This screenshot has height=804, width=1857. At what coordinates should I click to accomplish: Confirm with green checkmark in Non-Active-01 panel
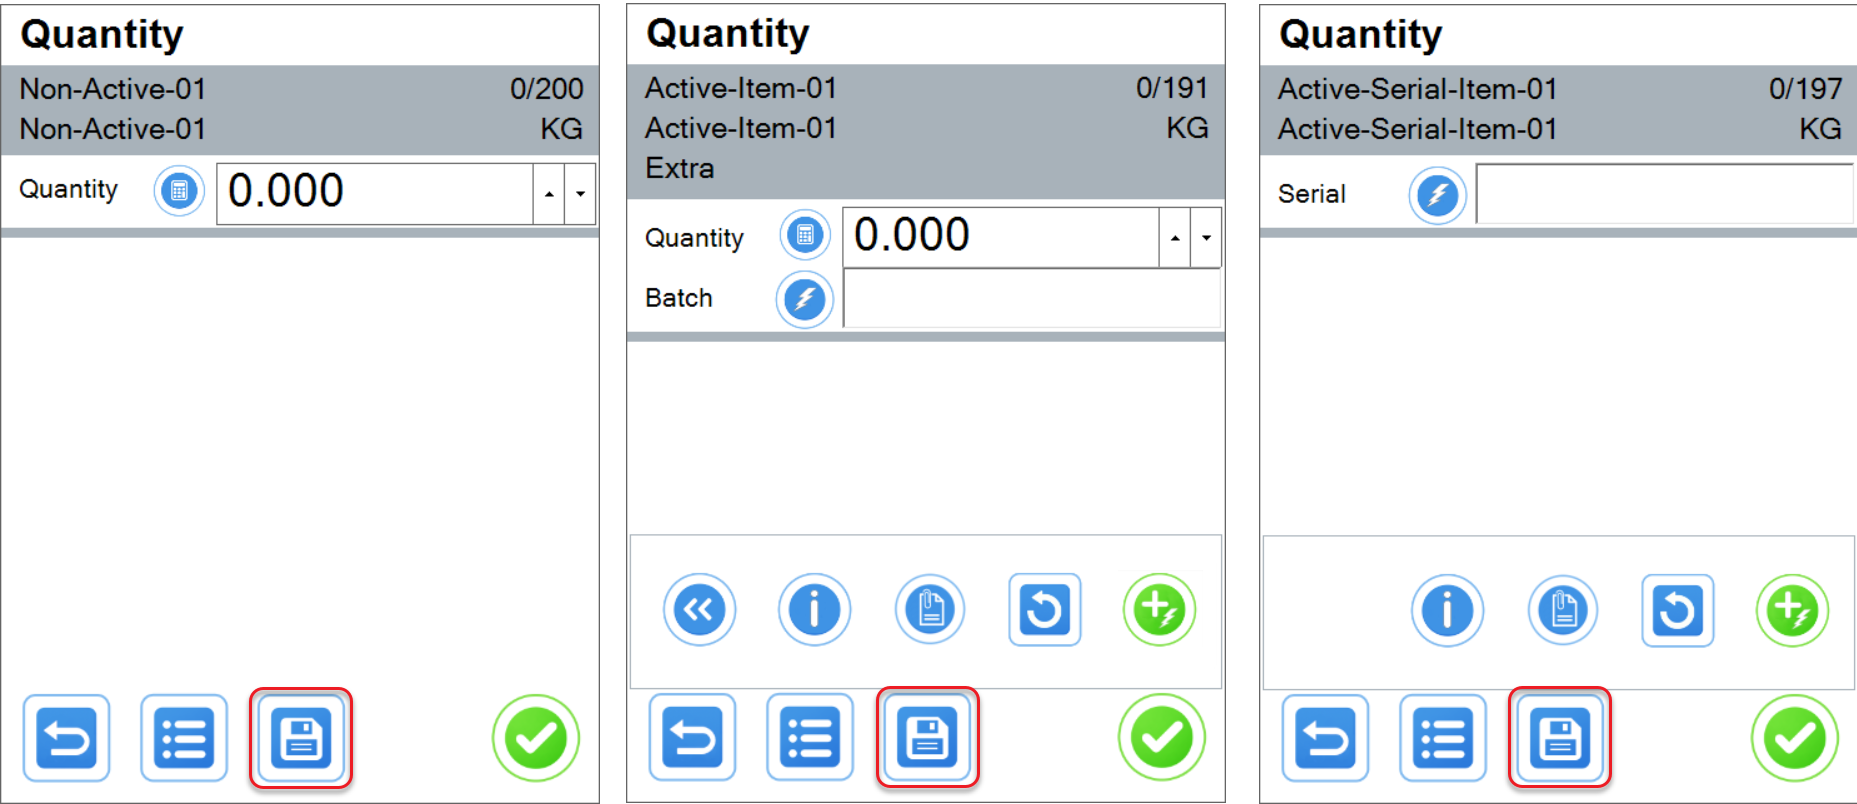point(536,739)
